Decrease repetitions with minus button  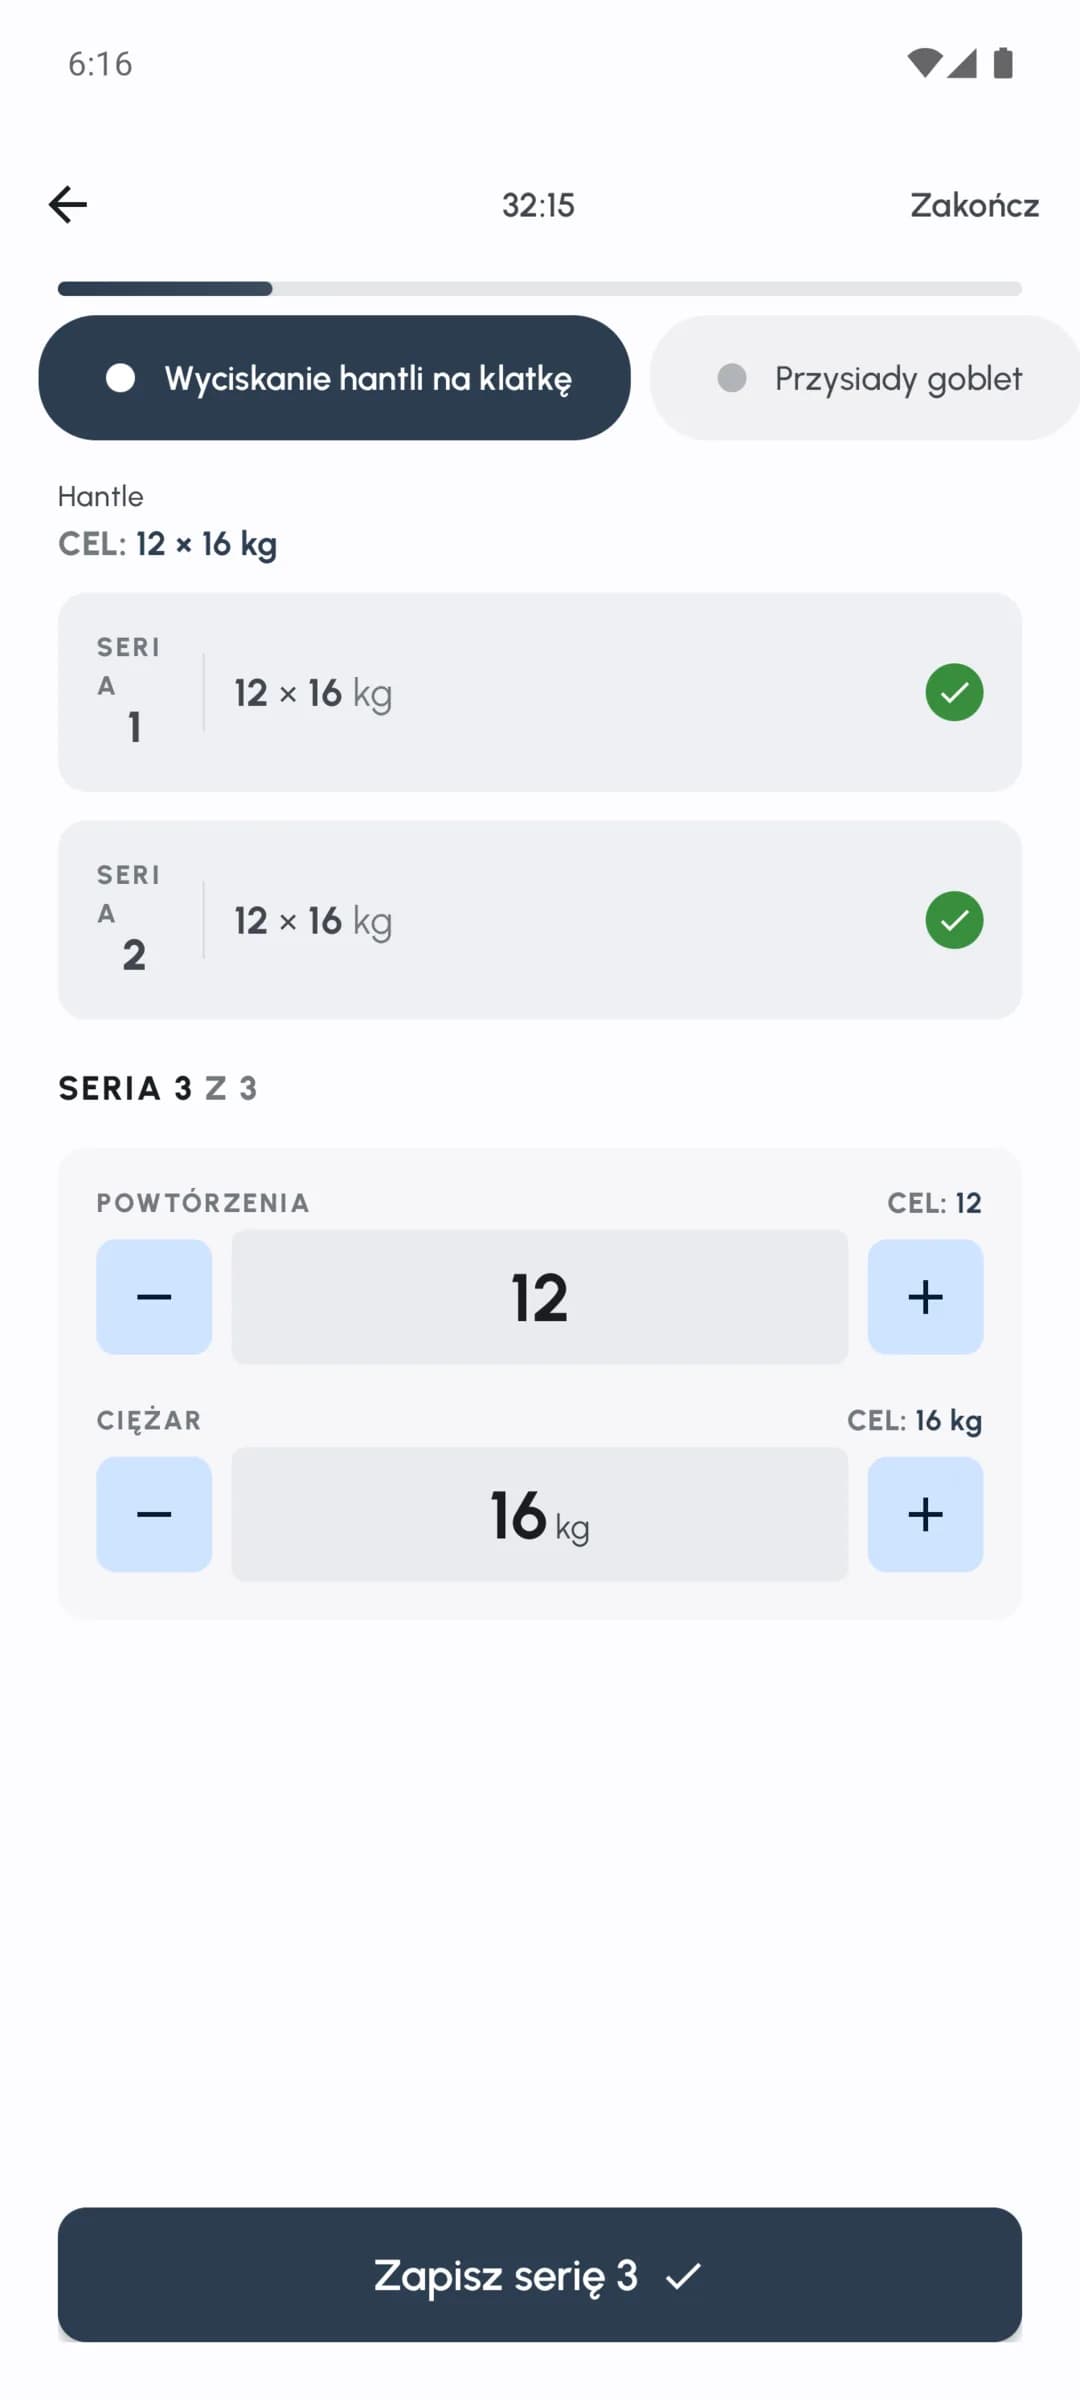coord(154,1297)
